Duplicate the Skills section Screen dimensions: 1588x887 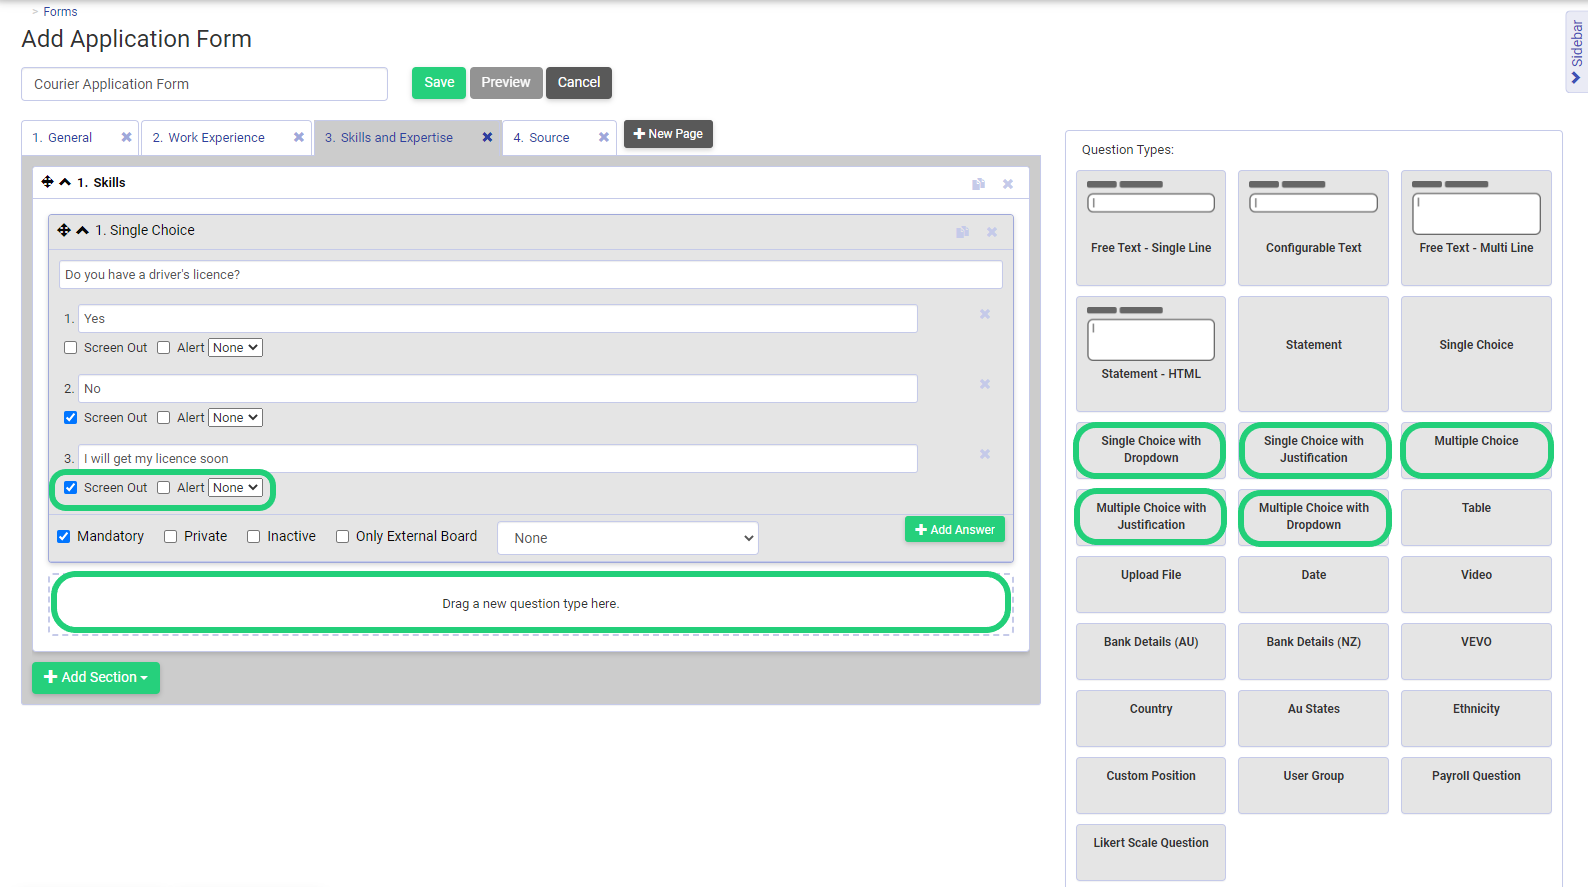click(x=978, y=184)
